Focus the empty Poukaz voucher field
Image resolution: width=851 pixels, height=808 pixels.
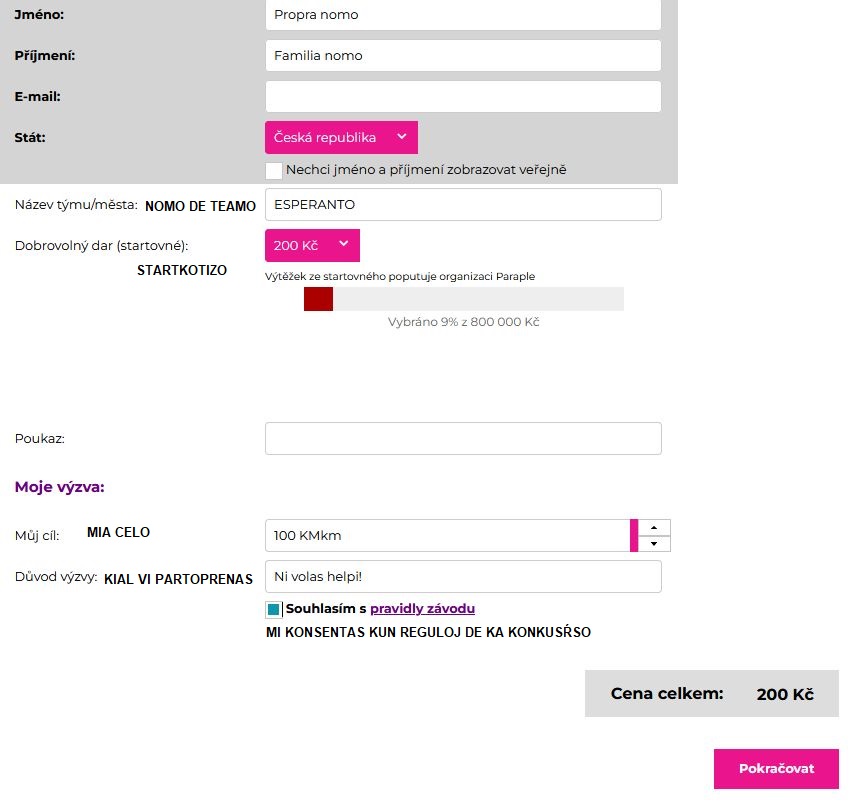(462, 439)
